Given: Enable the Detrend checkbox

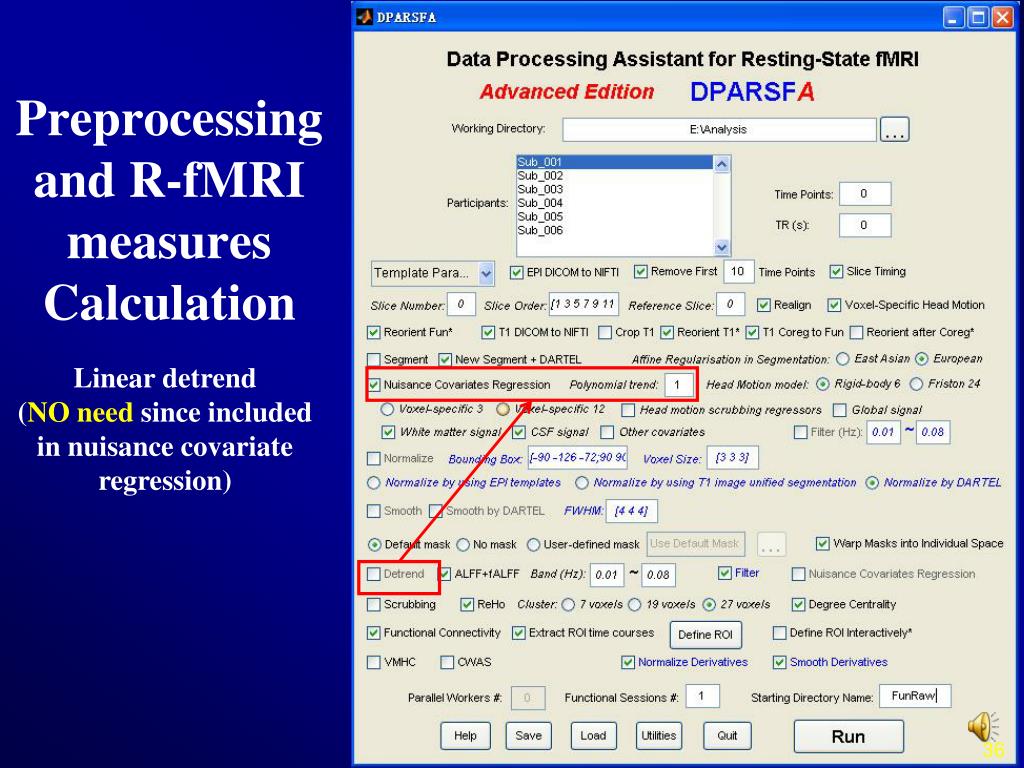Looking at the screenshot, I should (x=374, y=574).
